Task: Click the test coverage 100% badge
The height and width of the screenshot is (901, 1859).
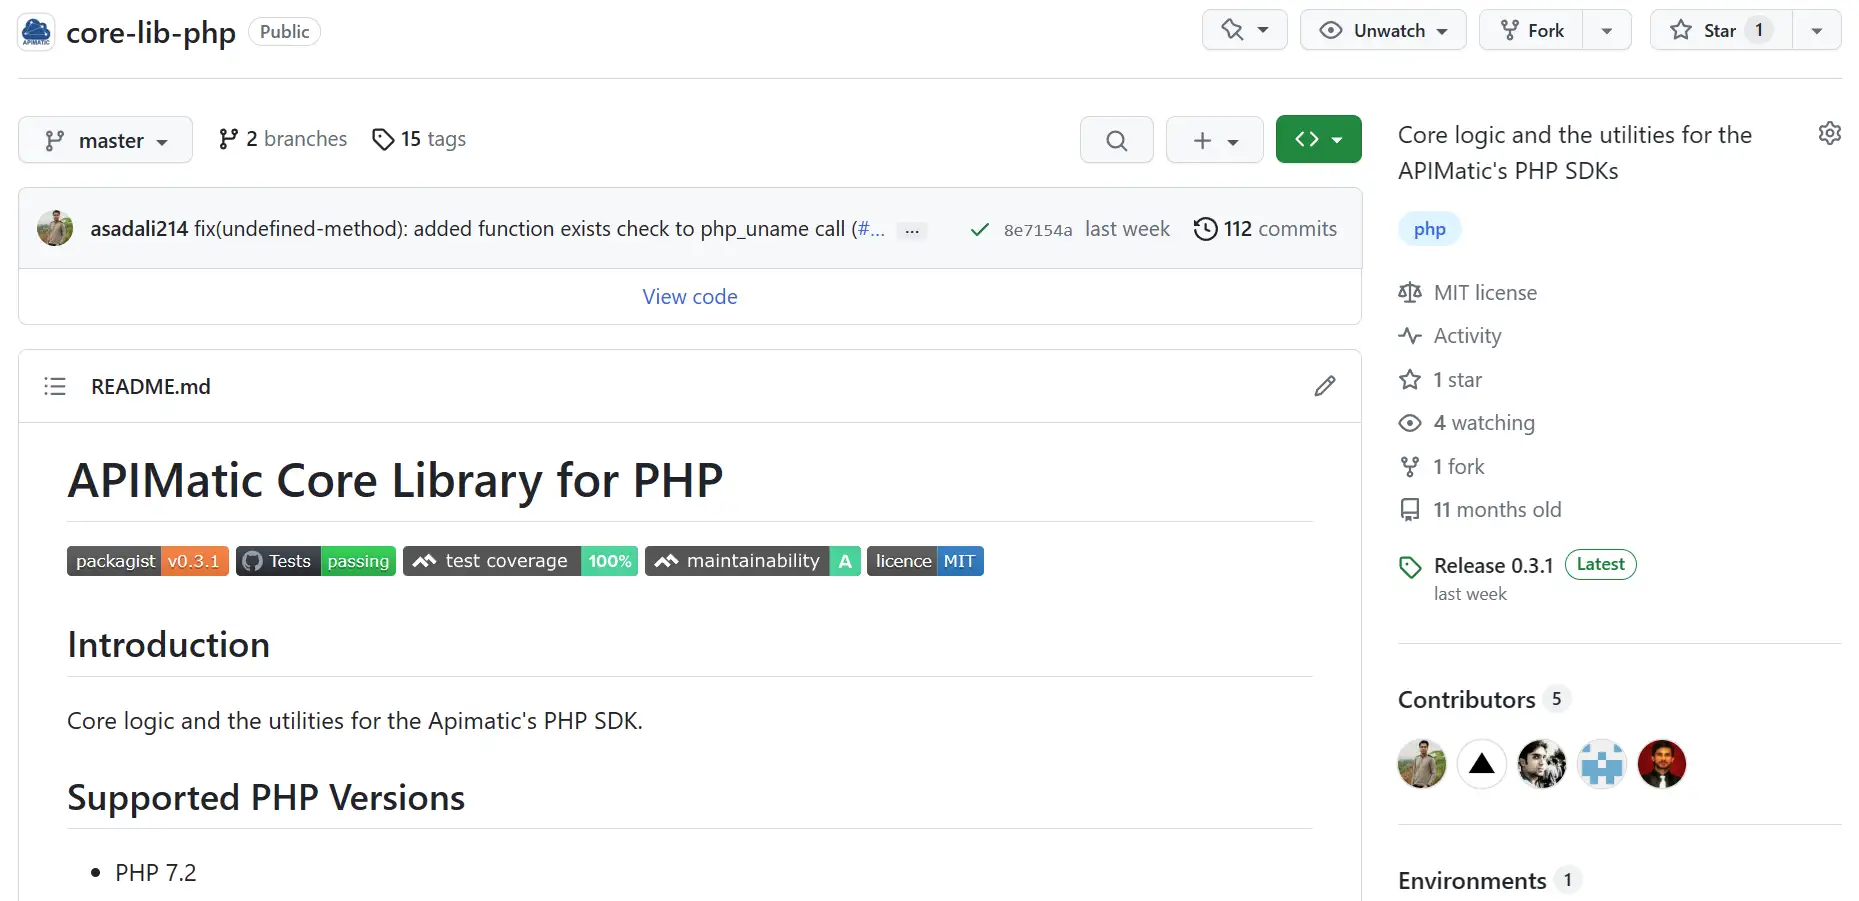Action: (x=520, y=561)
